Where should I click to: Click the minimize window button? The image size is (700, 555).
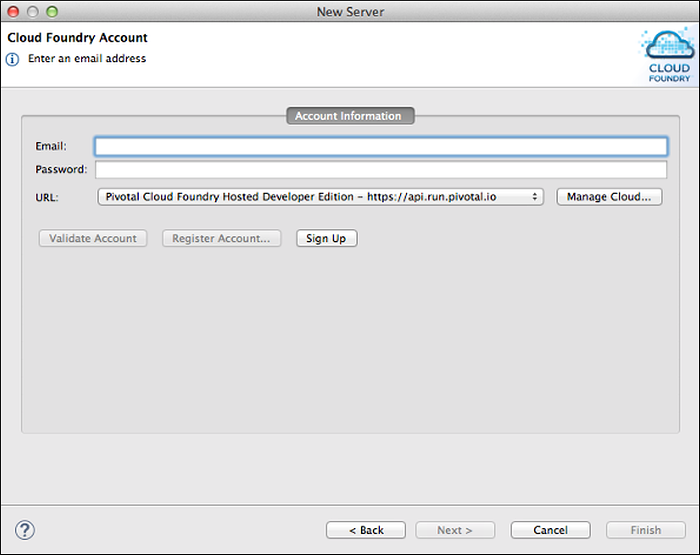pyautogui.click(x=33, y=12)
